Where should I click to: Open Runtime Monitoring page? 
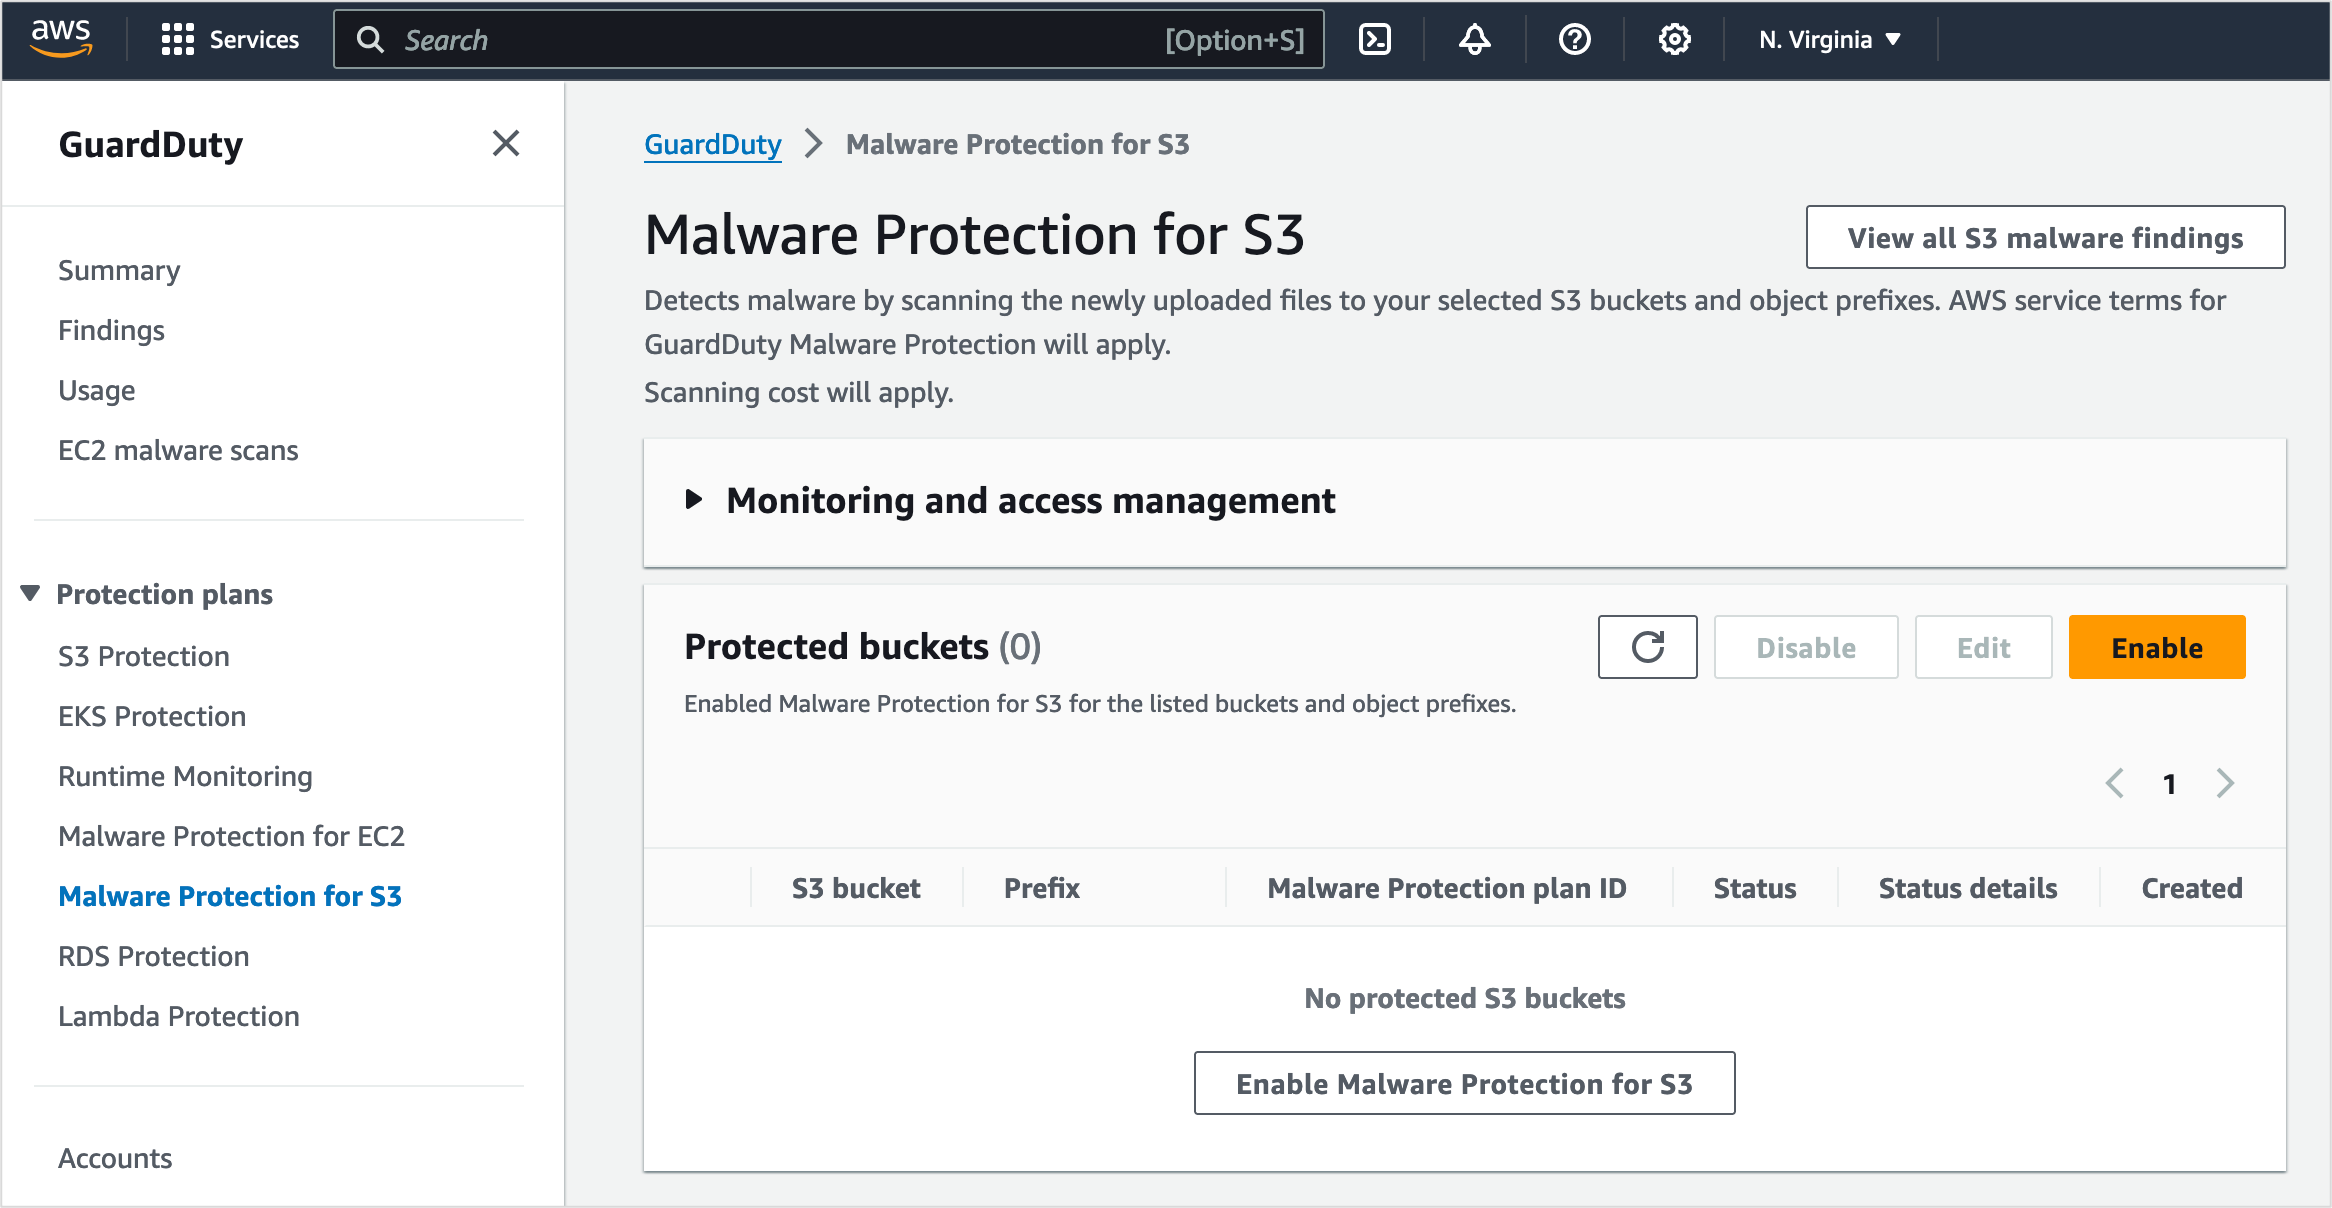185,776
